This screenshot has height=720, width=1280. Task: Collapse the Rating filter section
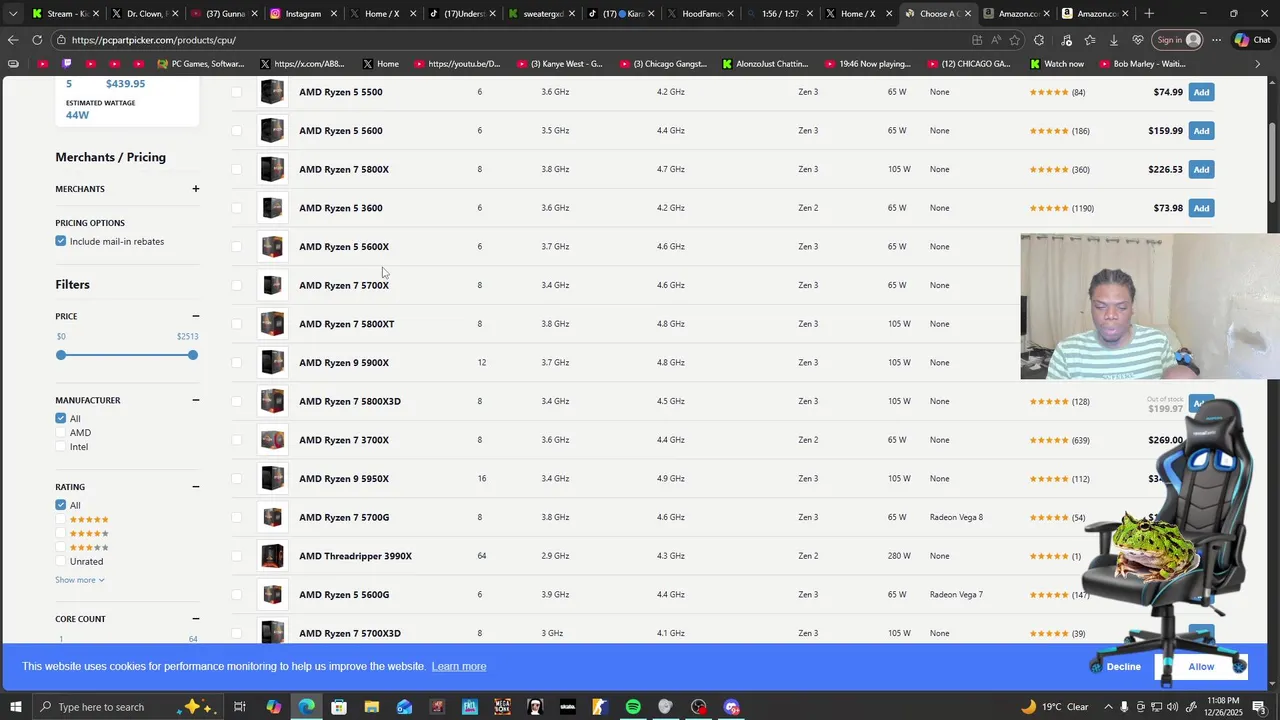click(195, 487)
